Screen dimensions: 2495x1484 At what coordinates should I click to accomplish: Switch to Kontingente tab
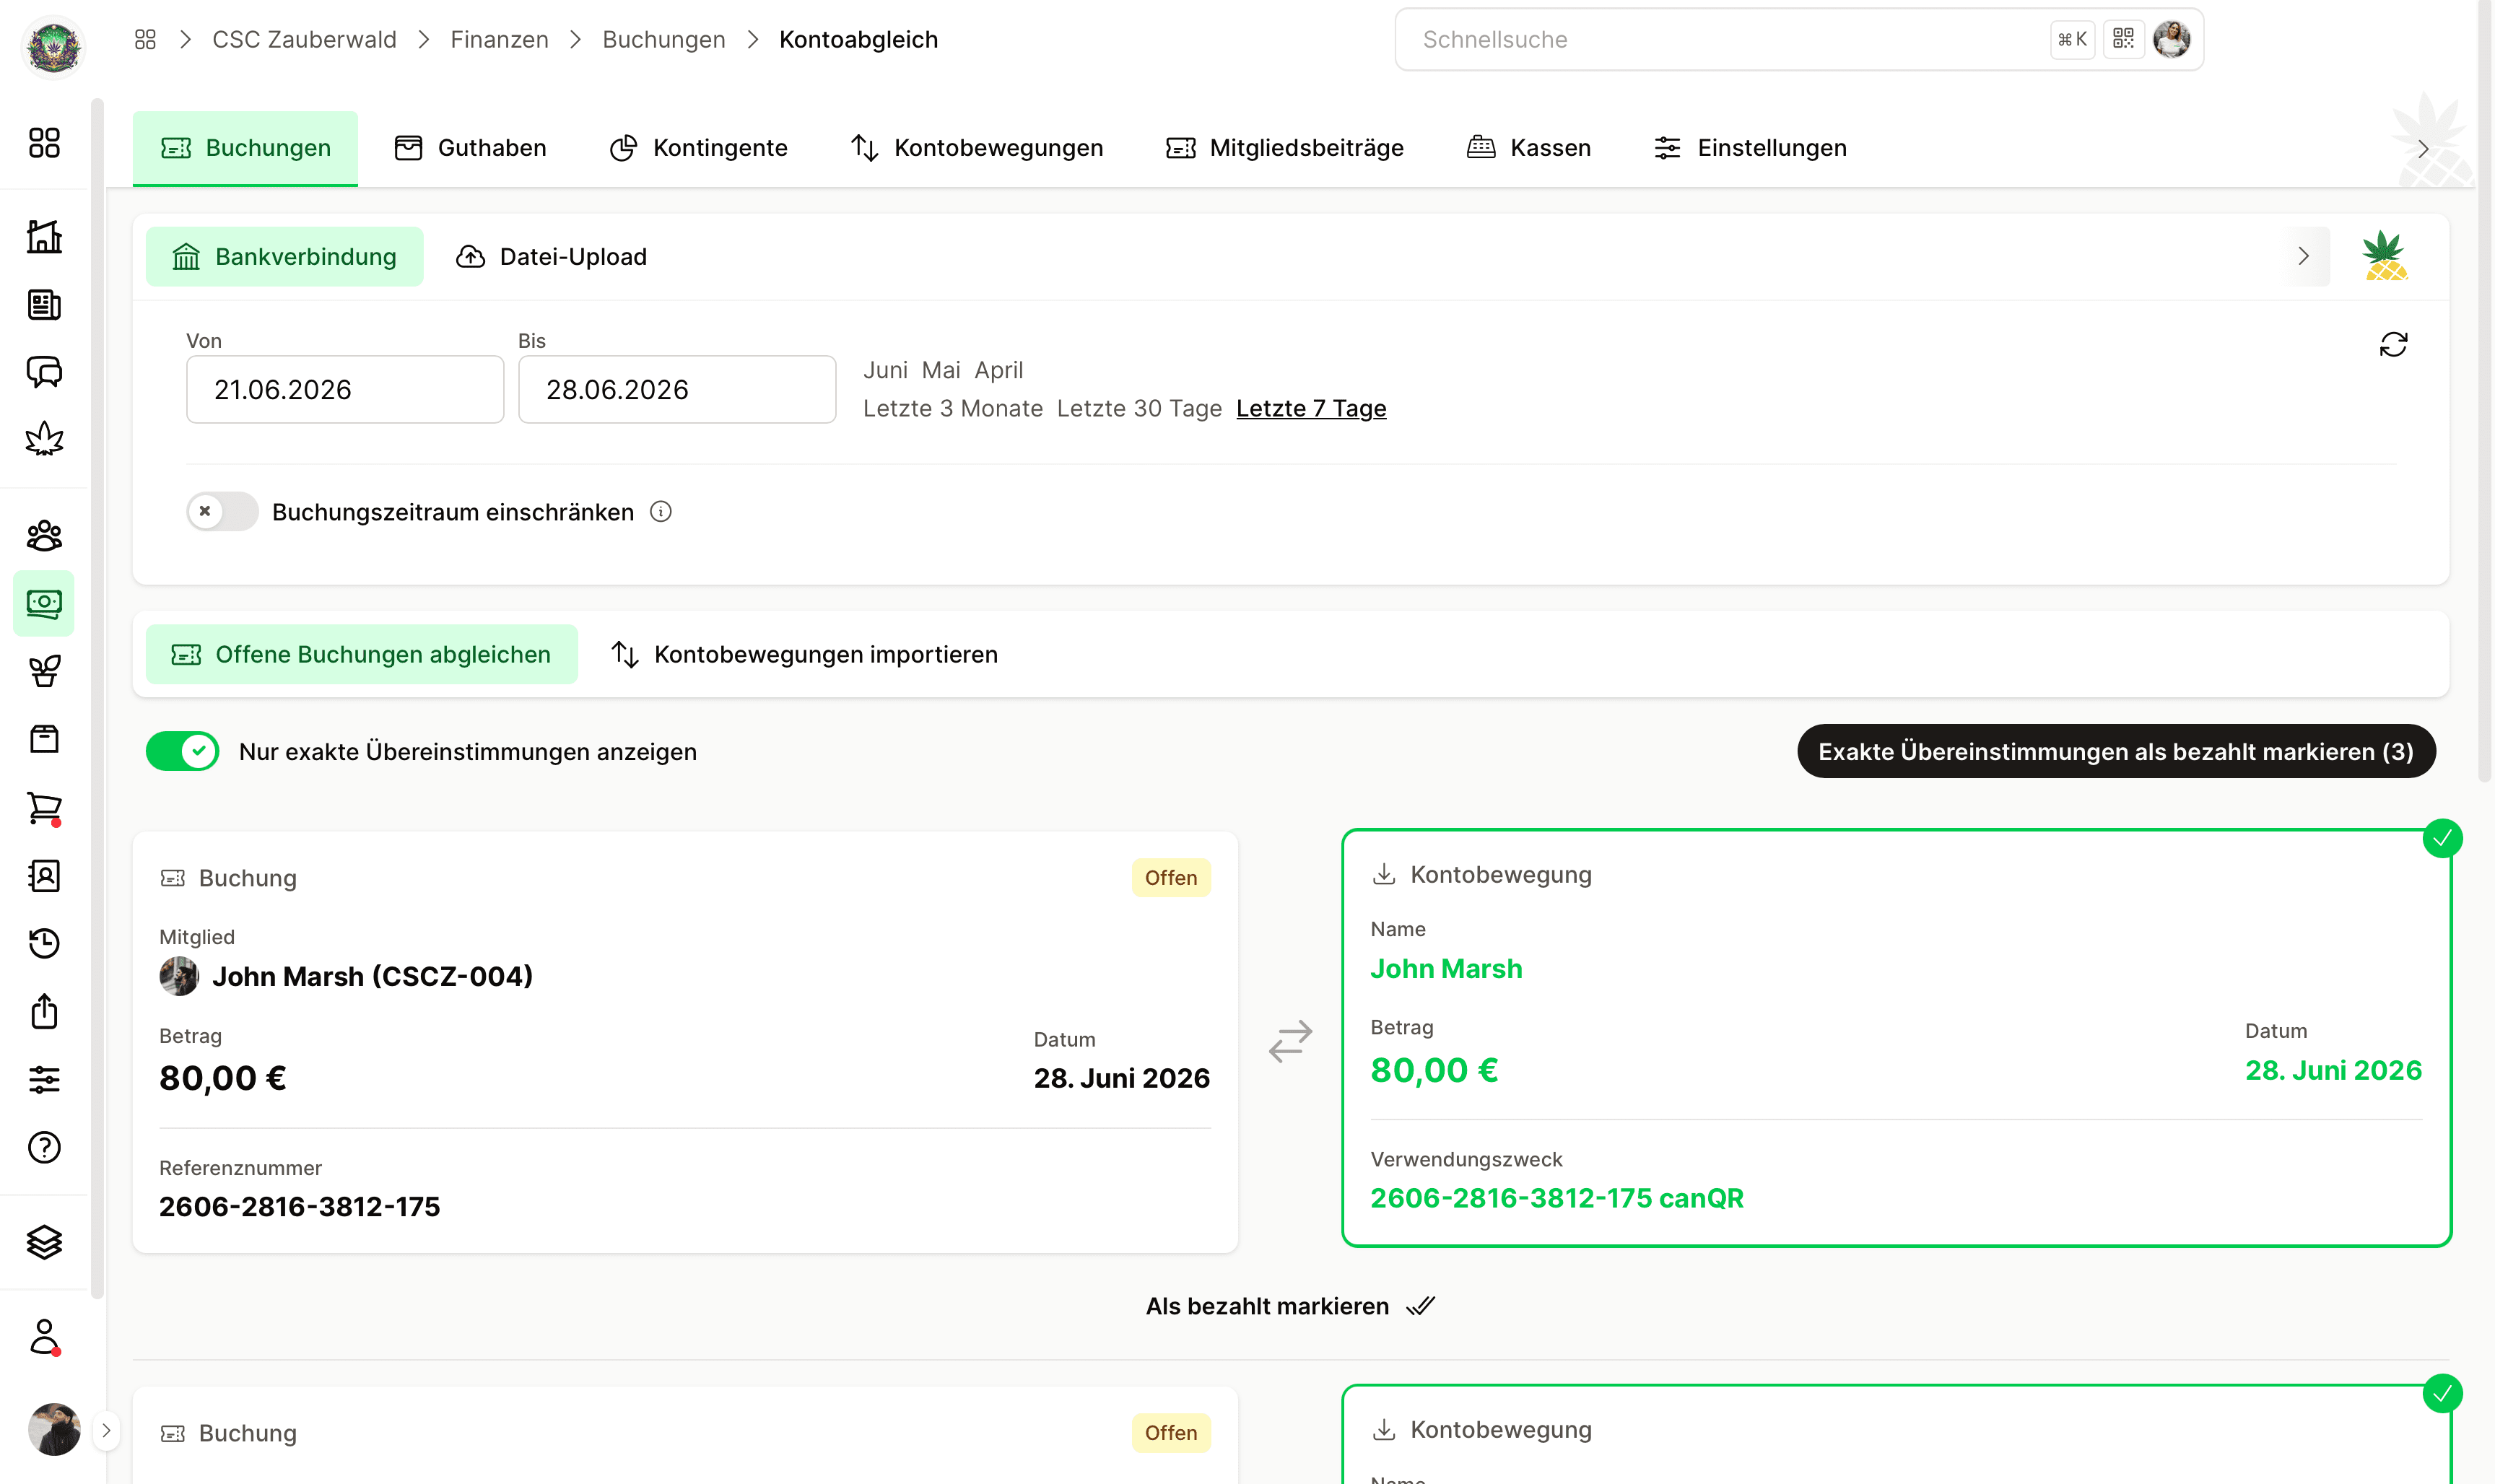coord(699,148)
